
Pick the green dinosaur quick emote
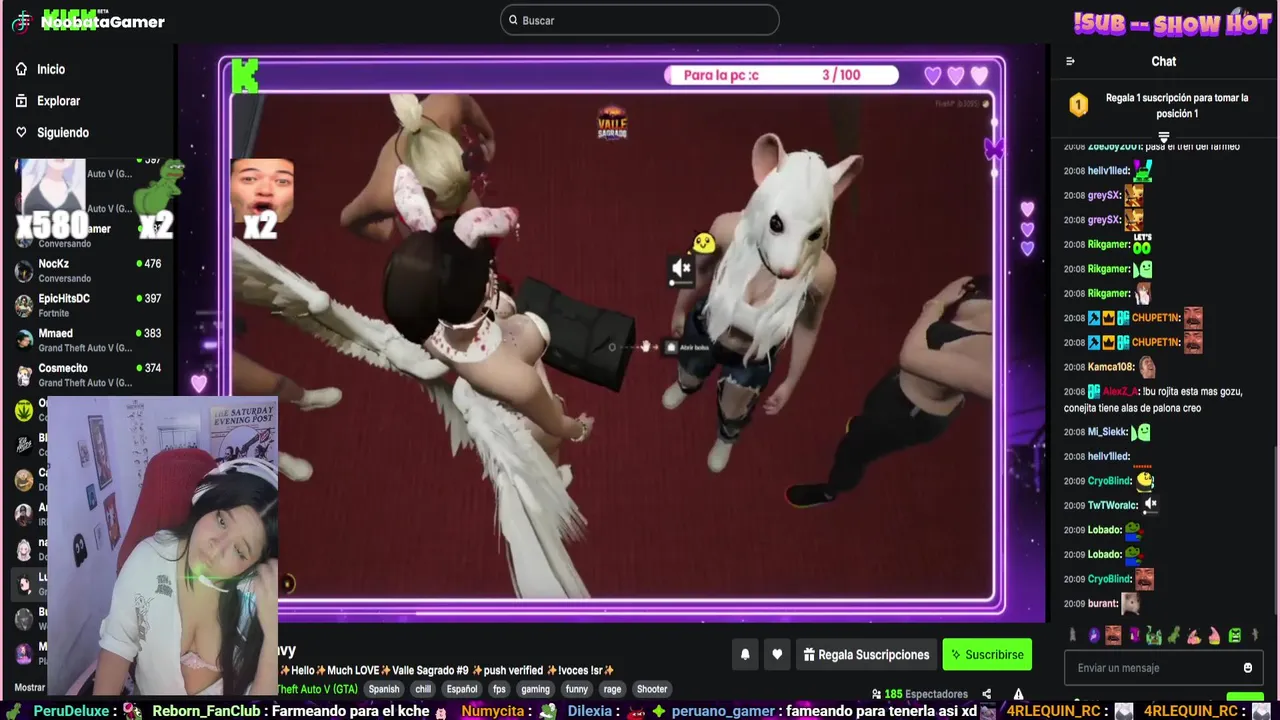[x=1174, y=635]
